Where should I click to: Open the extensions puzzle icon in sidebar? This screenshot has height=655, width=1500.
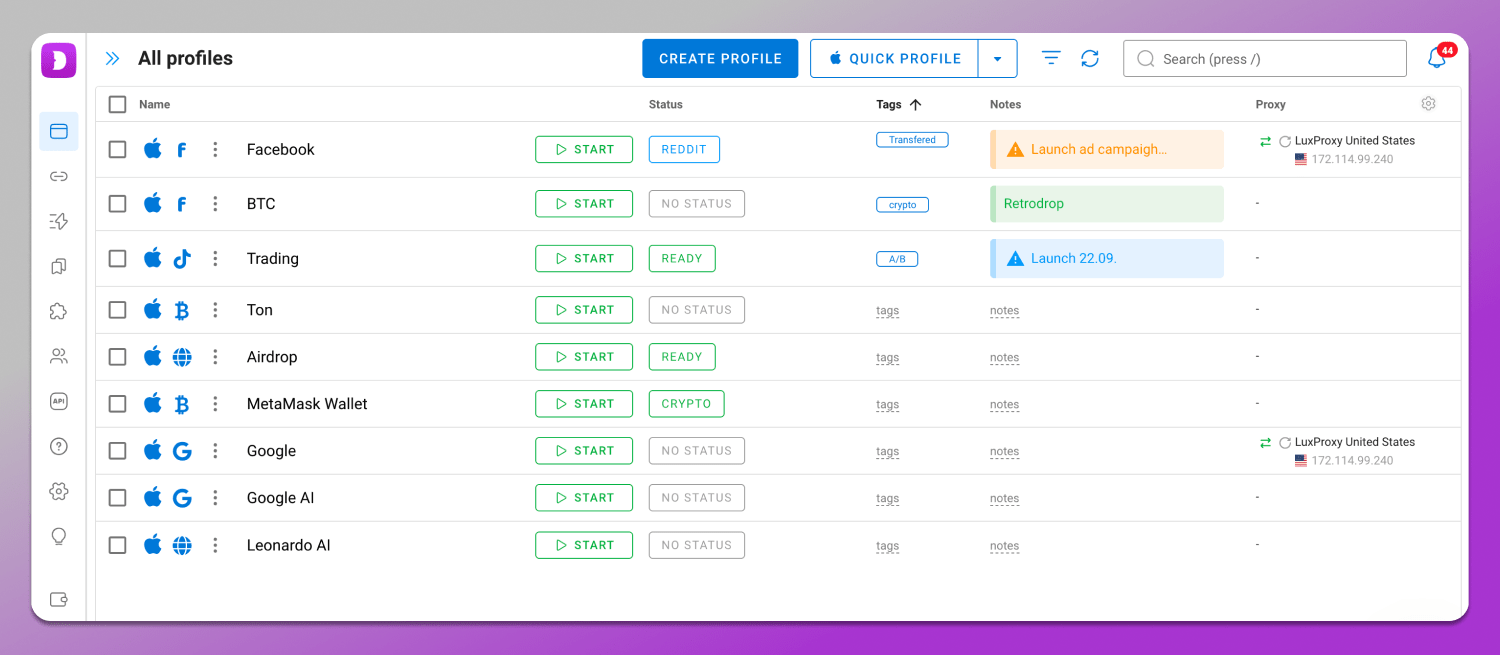click(x=58, y=311)
